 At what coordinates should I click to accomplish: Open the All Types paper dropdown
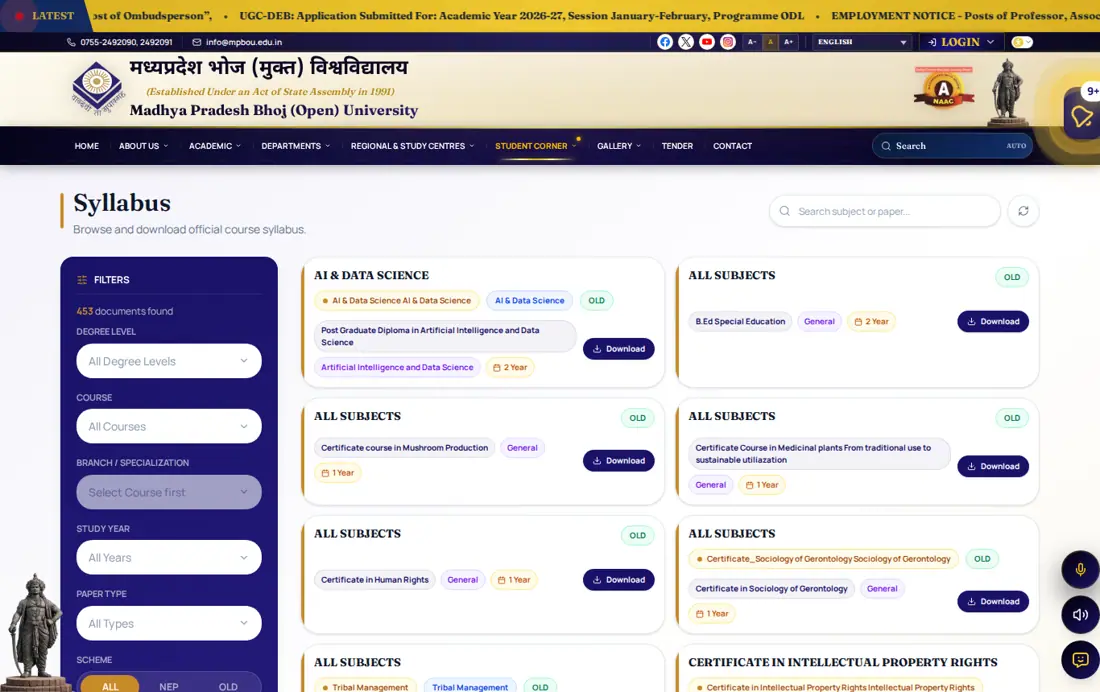(169, 623)
